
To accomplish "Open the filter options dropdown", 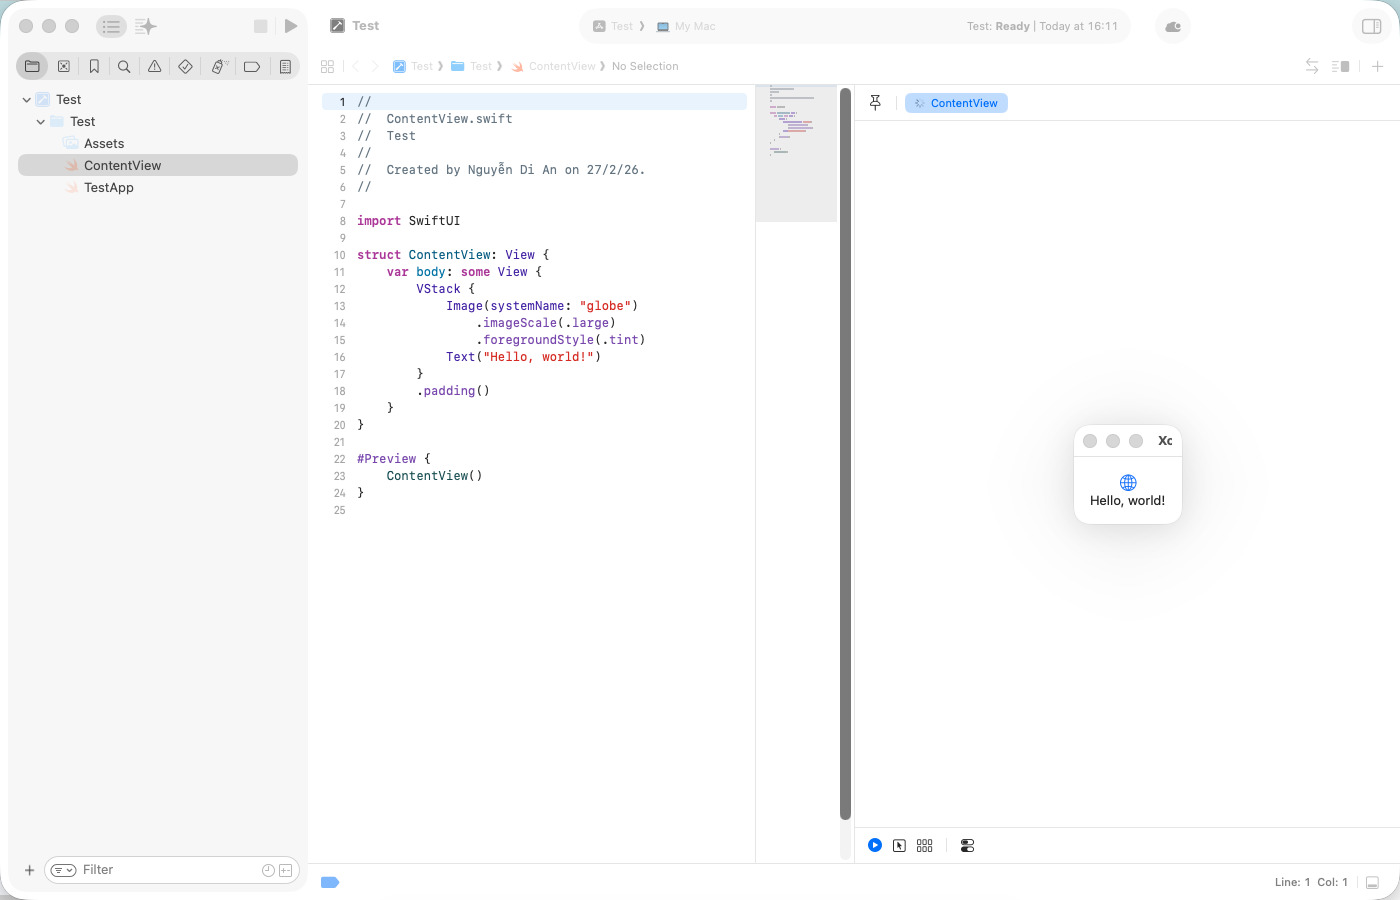I will (x=63, y=870).
